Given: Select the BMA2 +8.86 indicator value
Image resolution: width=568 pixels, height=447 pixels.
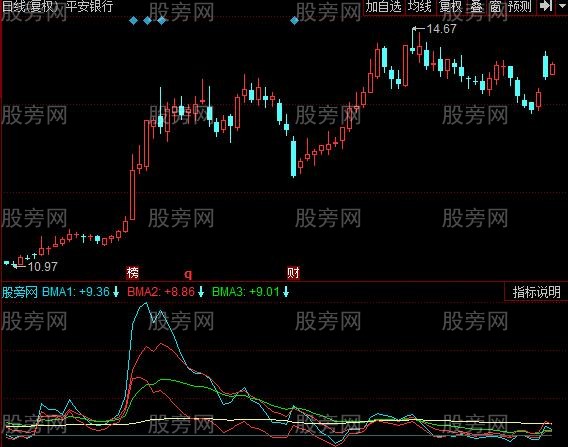Looking at the screenshot, I should [x=161, y=292].
